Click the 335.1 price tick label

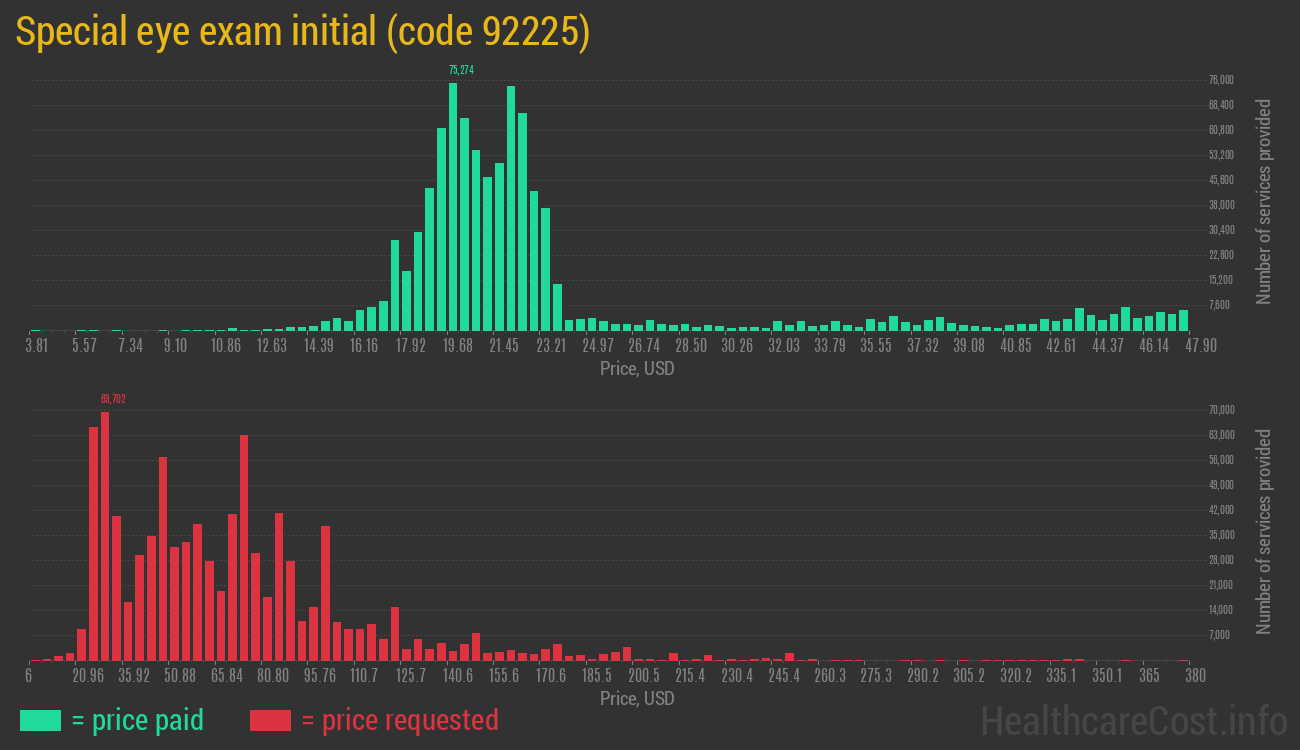click(1062, 676)
